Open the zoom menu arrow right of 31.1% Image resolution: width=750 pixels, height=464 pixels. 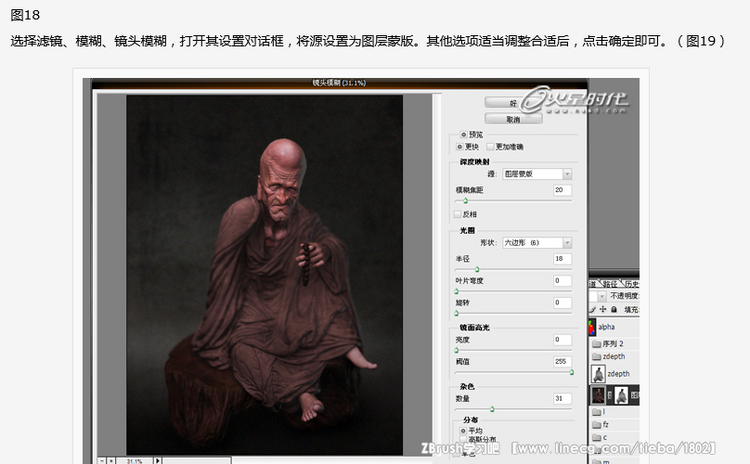point(158,461)
